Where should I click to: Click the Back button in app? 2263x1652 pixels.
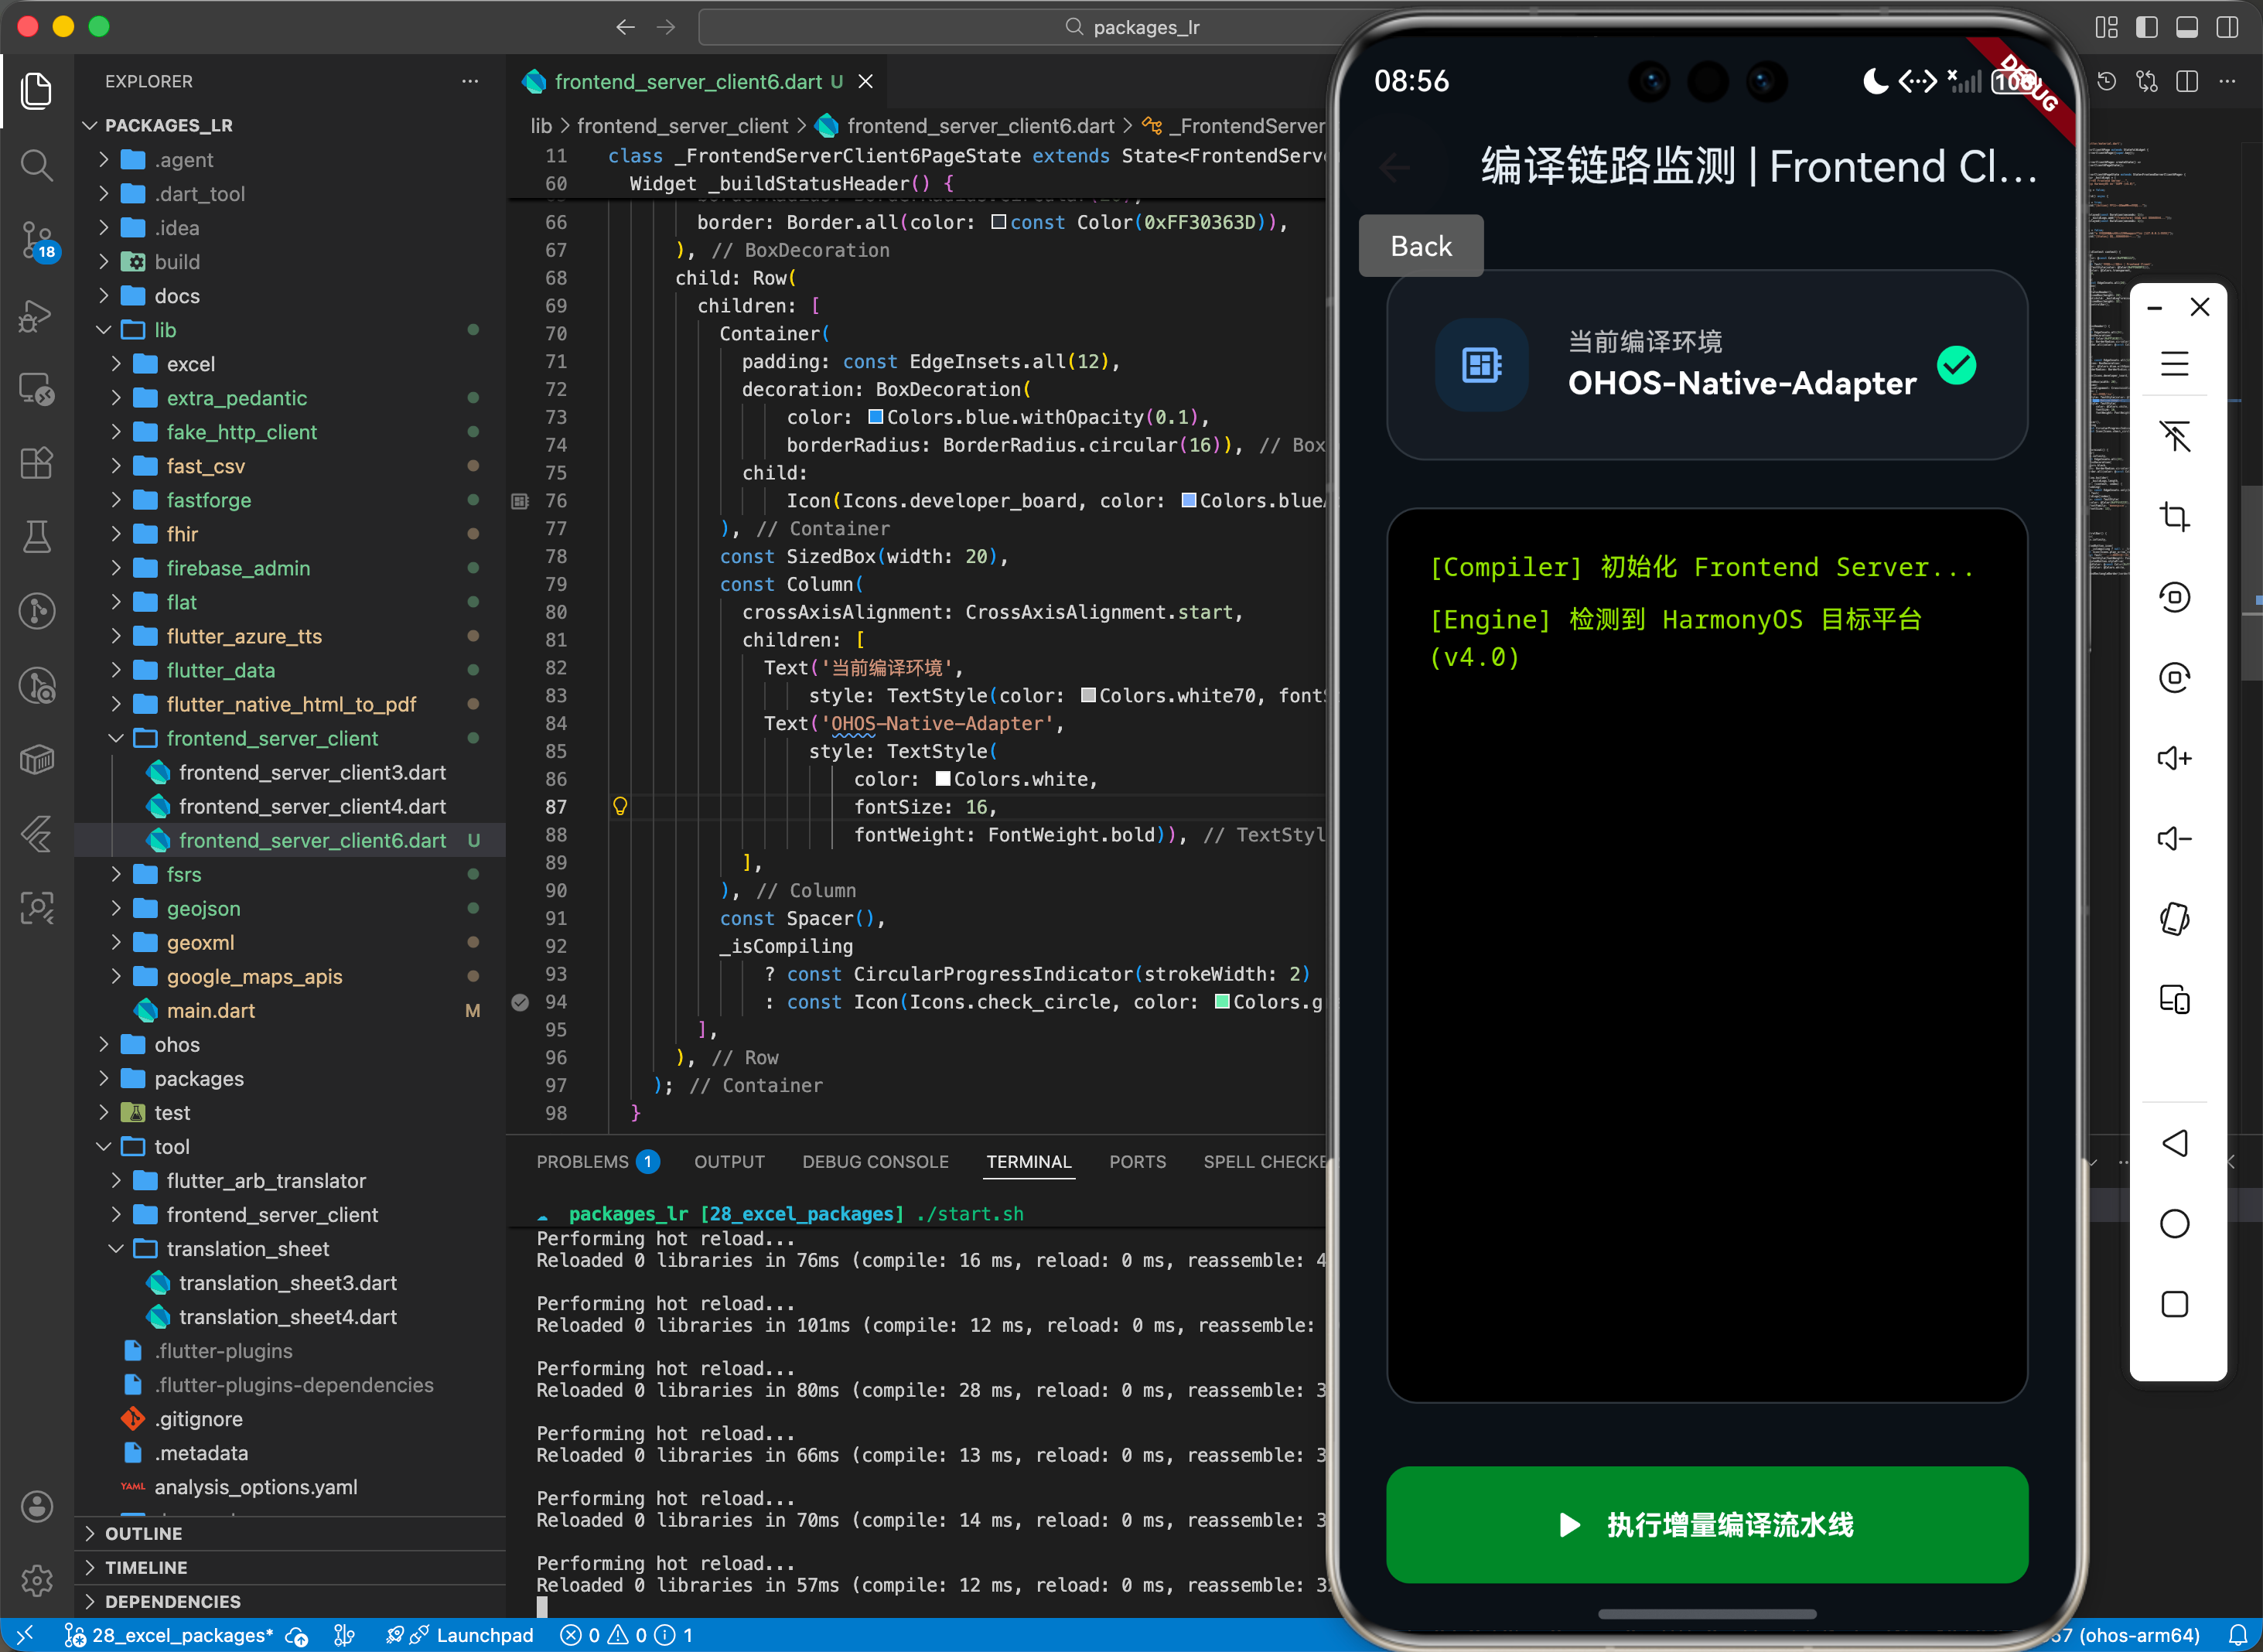pyautogui.click(x=1420, y=246)
